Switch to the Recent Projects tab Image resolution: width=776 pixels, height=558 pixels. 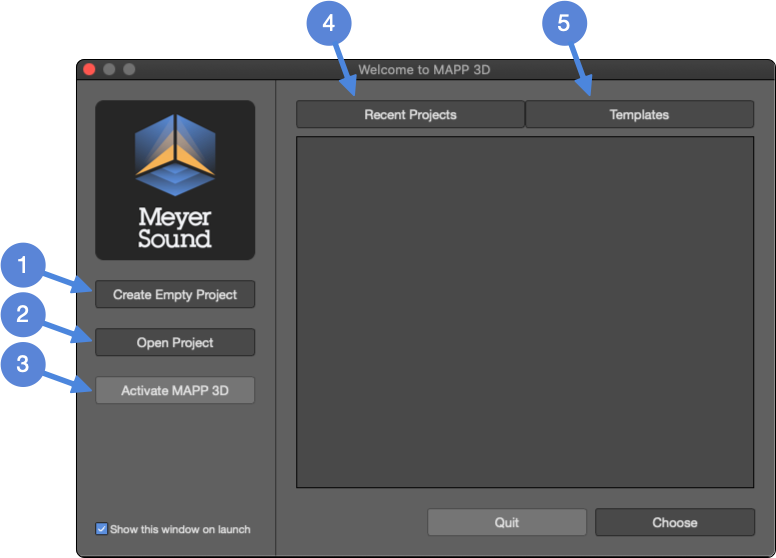click(410, 114)
